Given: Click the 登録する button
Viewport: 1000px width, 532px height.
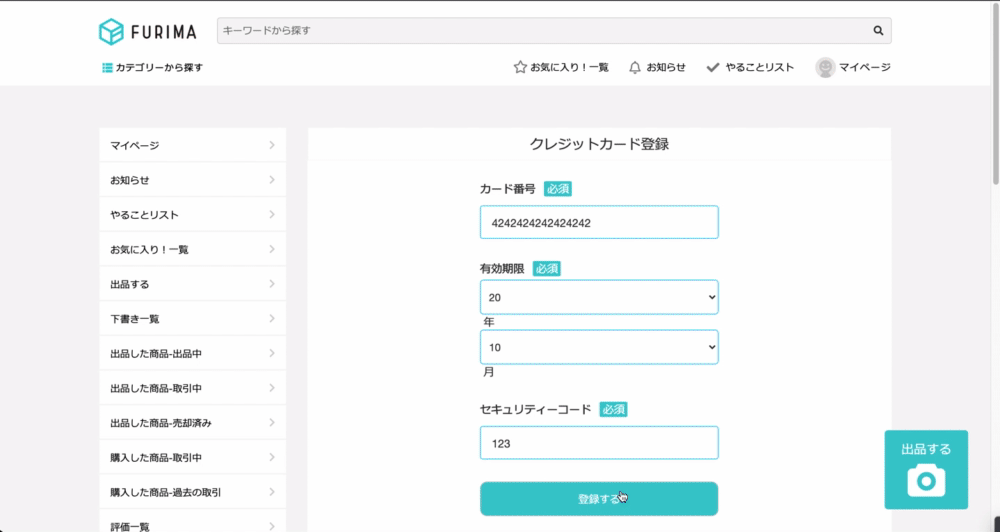Looking at the screenshot, I should 599,499.
